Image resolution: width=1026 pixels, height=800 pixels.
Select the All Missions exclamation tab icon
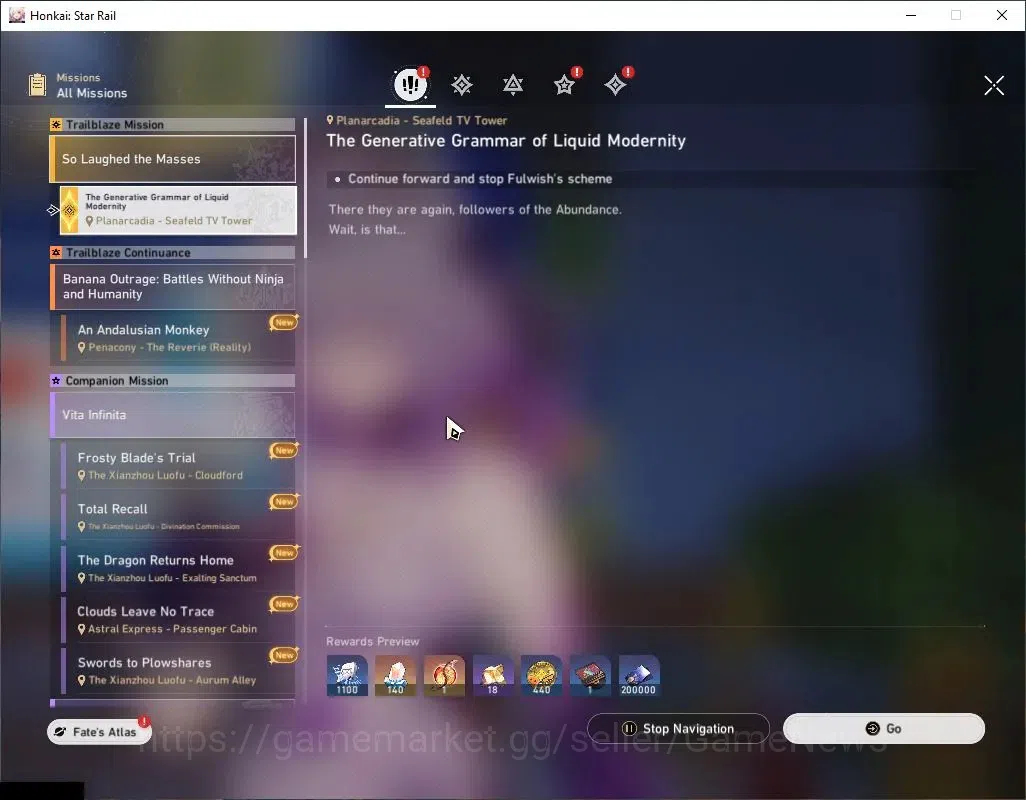(x=410, y=84)
